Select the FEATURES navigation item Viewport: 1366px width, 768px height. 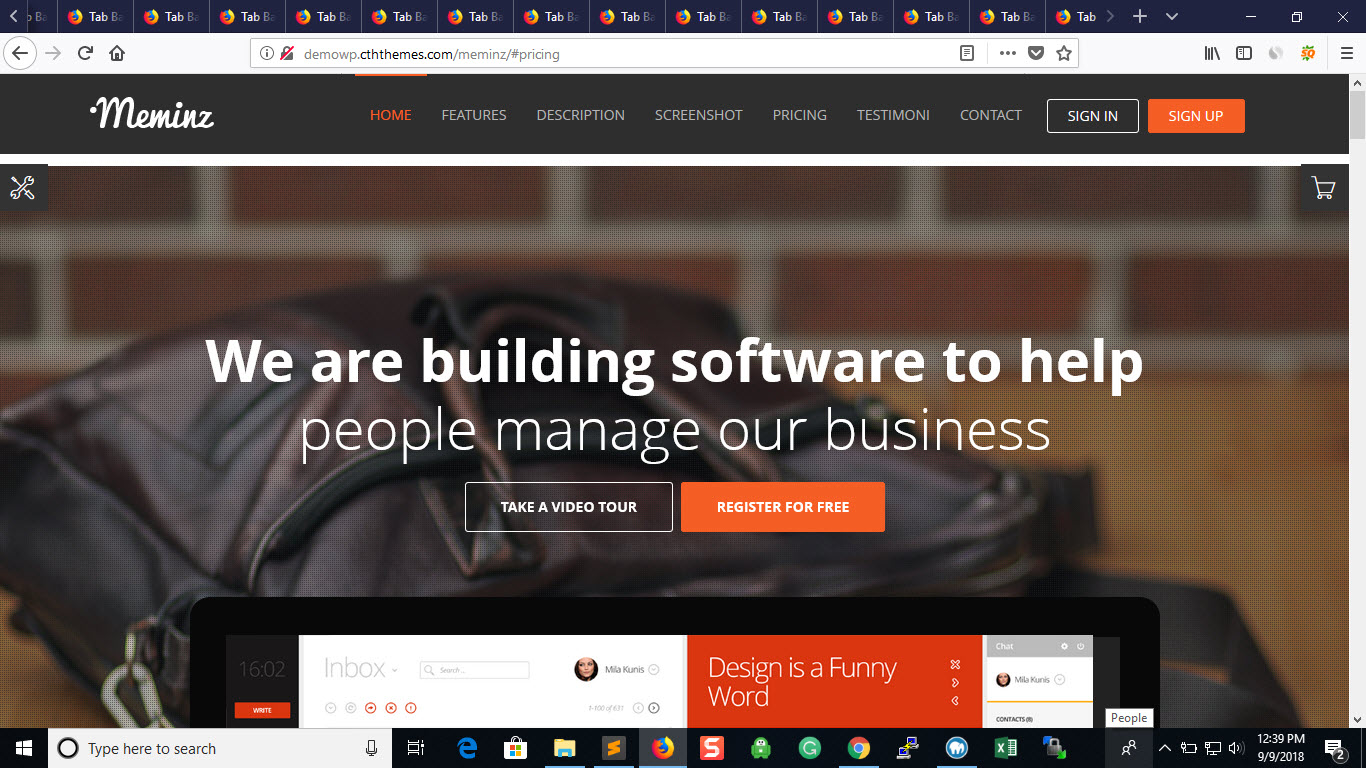point(474,115)
